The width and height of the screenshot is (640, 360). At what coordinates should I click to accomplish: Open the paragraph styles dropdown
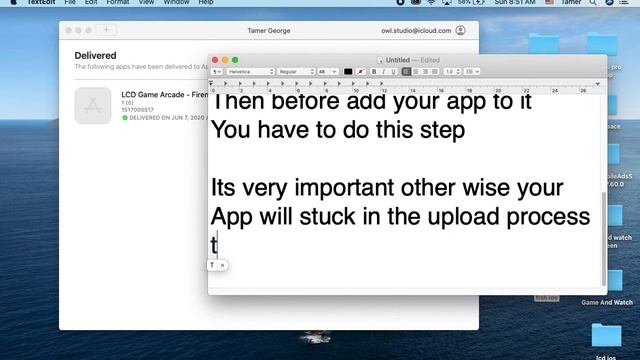tap(216, 72)
